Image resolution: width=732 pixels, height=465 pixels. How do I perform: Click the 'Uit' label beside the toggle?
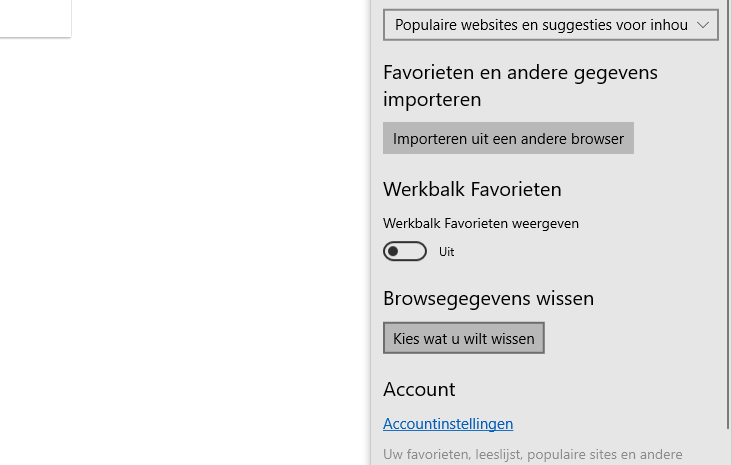coord(446,252)
